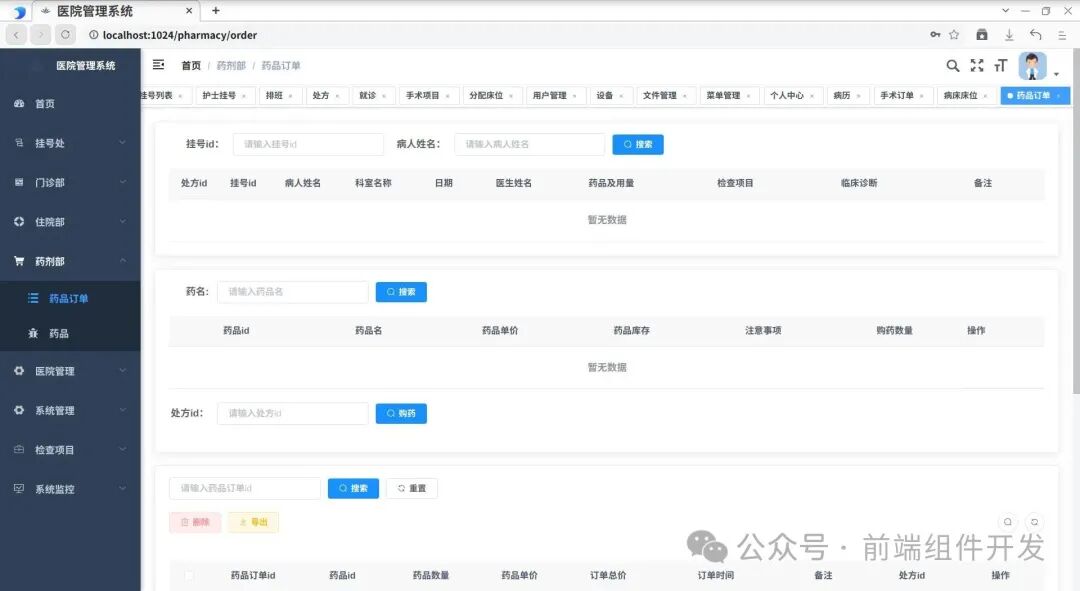The width and height of the screenshot is (1080, 591).
Task: Toggle fullscreen using the expand icon
Action: 977,65
